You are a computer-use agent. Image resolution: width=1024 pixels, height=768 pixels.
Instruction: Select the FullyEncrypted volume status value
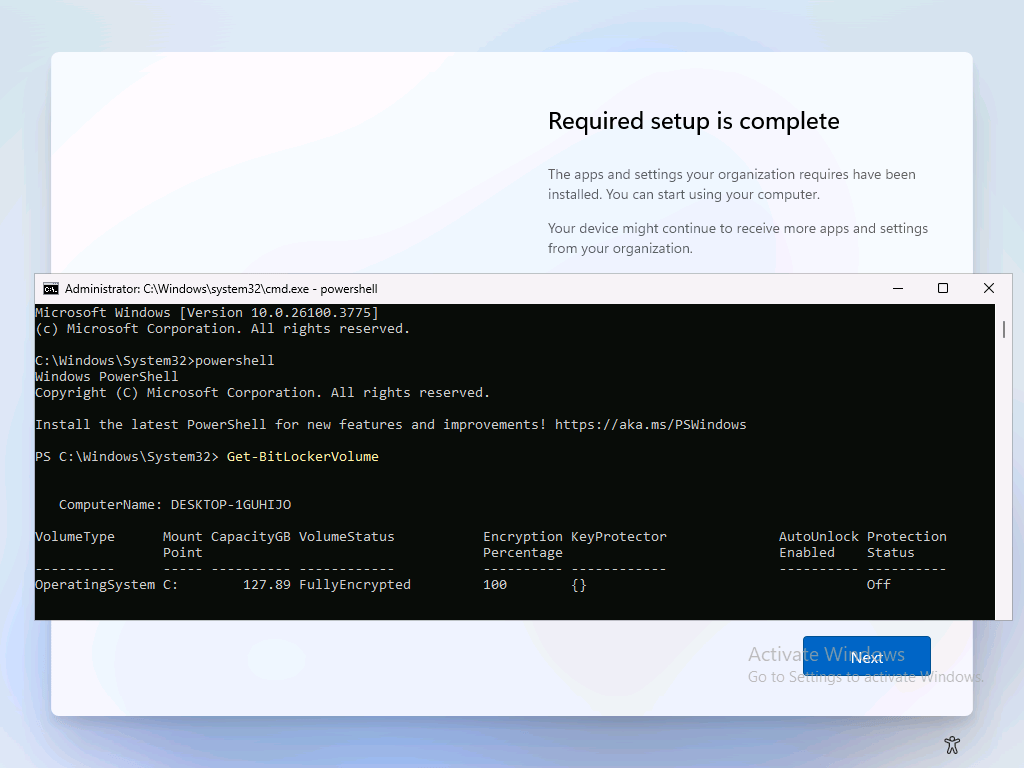tap(354, 585)
